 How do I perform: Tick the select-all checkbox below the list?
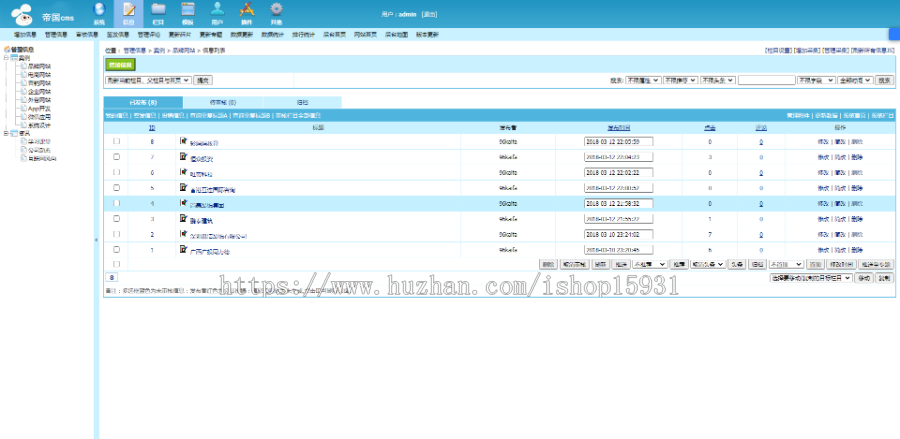[x=117, y=264]
